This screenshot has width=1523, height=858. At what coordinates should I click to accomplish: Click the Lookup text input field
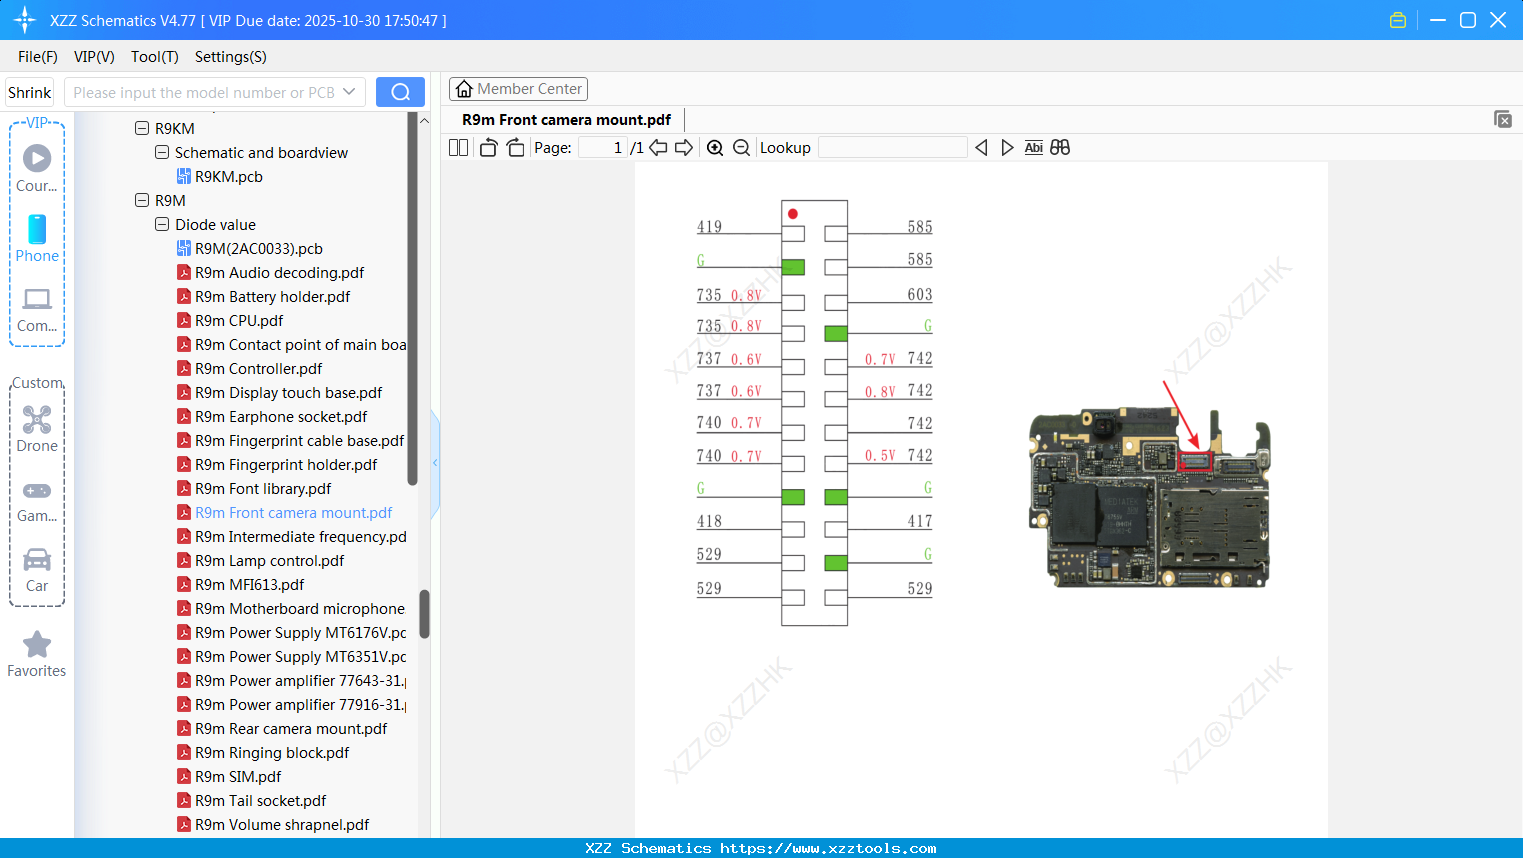point(892,148)
